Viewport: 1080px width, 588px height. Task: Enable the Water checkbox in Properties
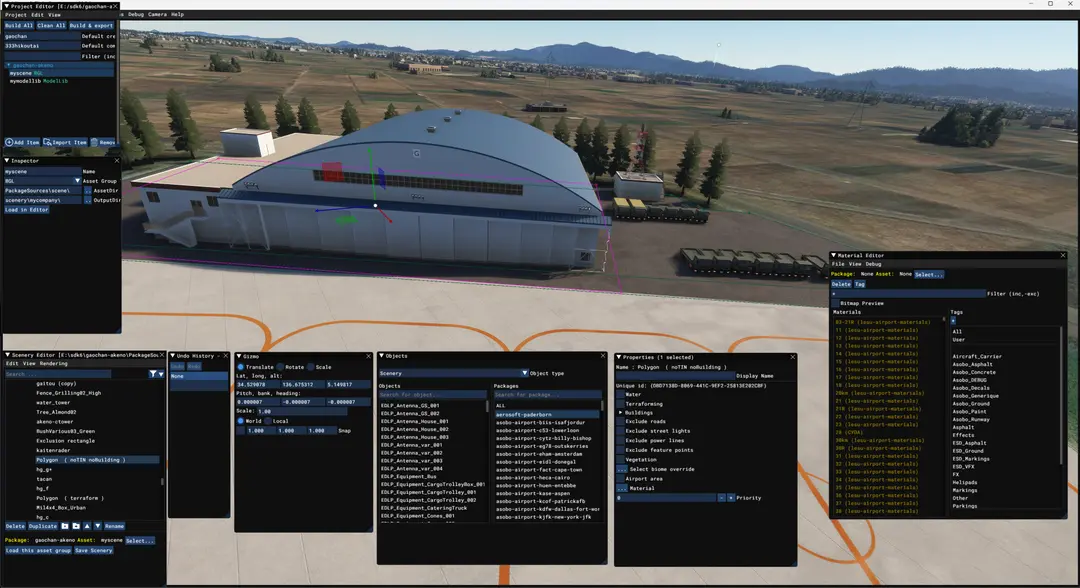(621, 395)
